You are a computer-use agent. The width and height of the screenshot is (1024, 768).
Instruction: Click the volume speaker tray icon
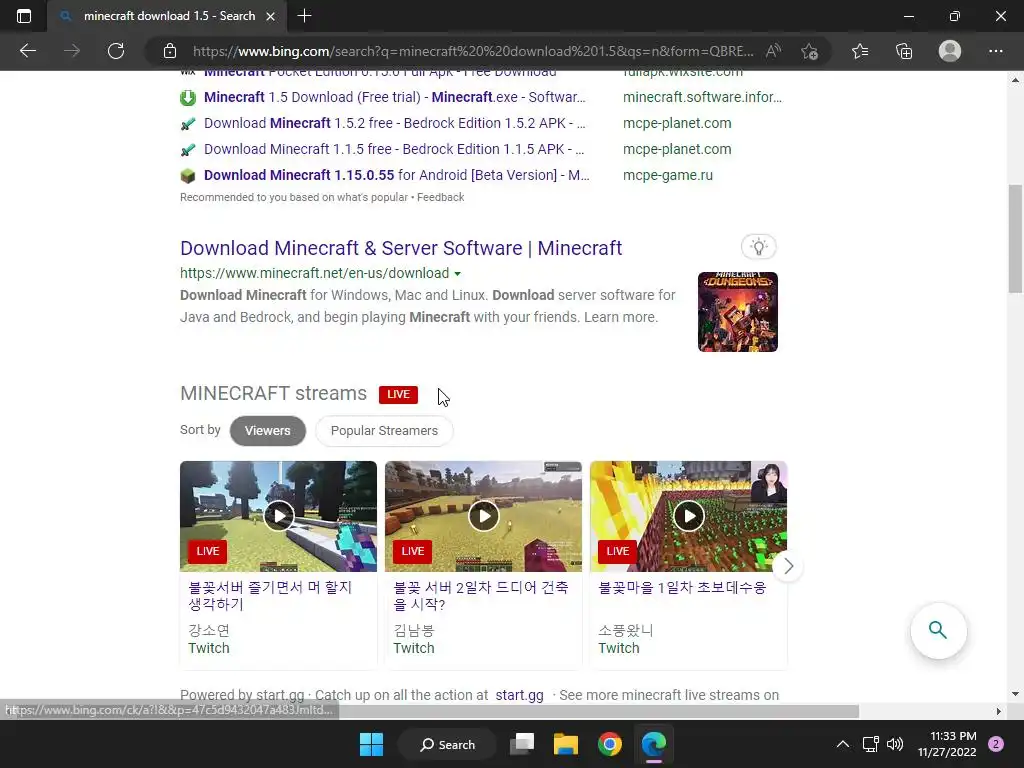(x=895, y=744)
